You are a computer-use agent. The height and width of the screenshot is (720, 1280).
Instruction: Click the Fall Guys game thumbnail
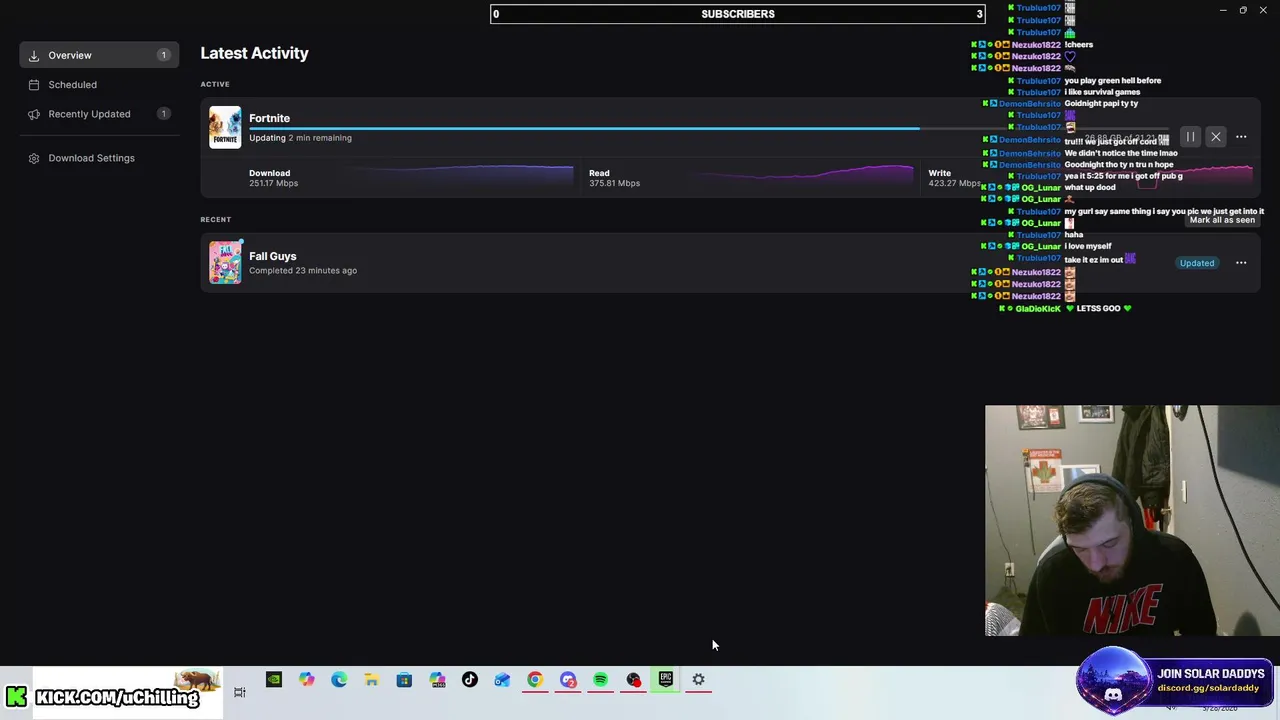[225, 262]
